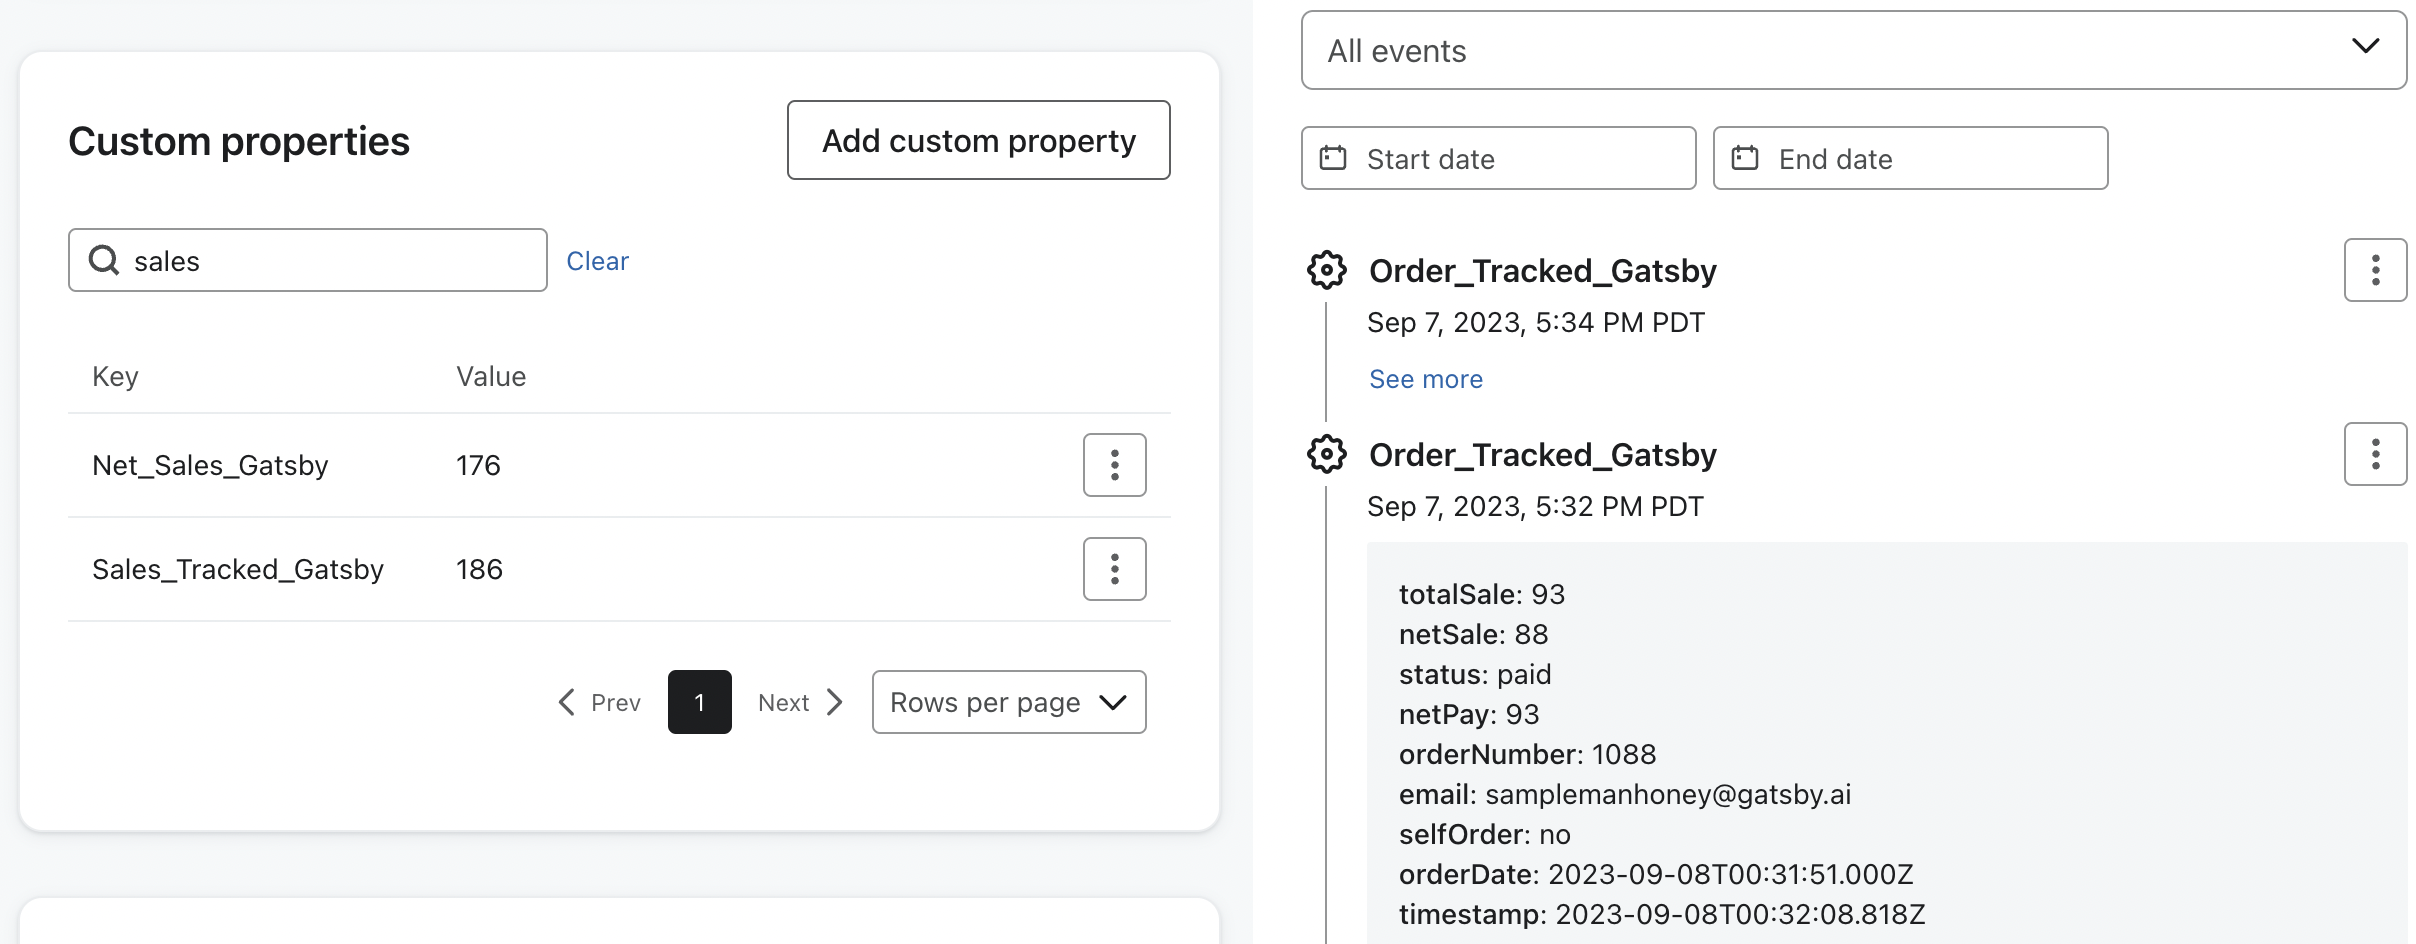Click the Value column header
This screenshot has width=2416, height=944.
coord(491,376)
